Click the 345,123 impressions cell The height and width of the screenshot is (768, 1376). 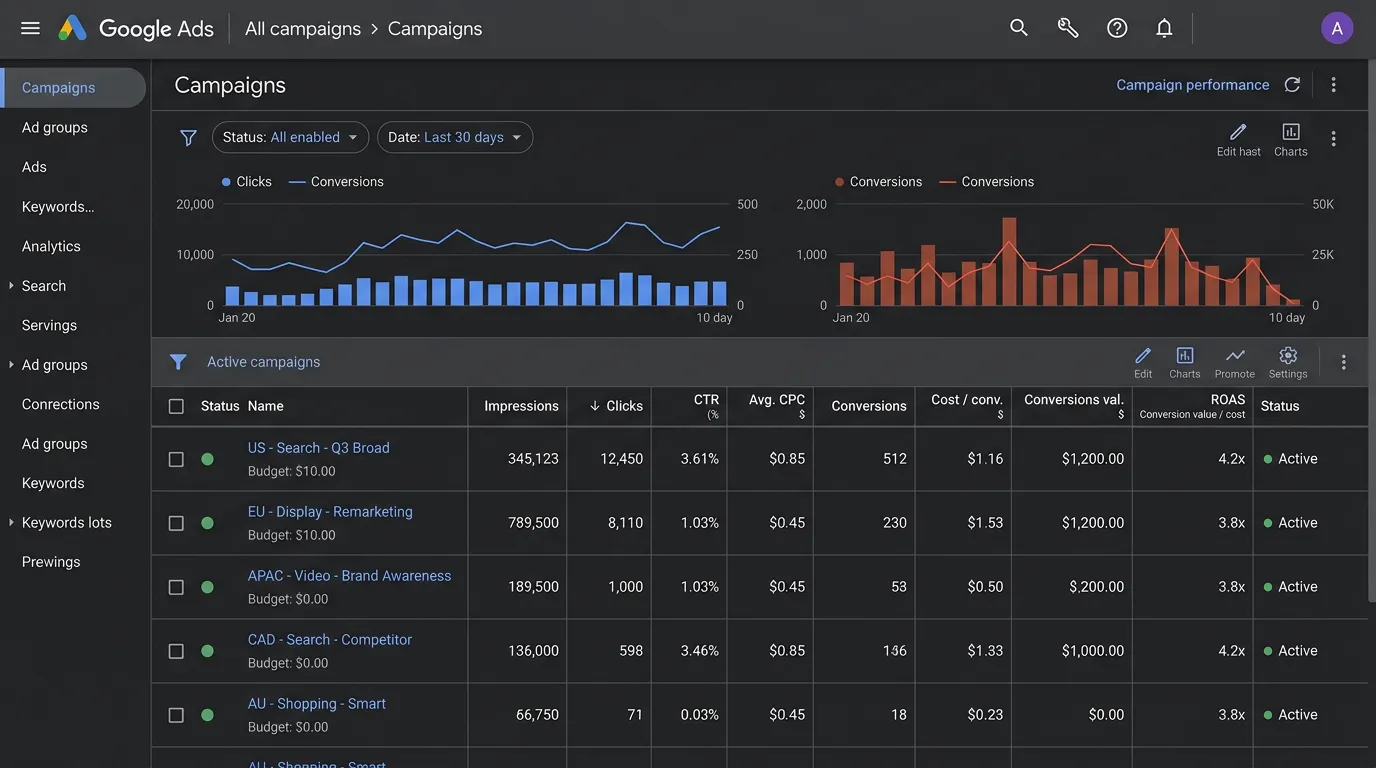533,459
